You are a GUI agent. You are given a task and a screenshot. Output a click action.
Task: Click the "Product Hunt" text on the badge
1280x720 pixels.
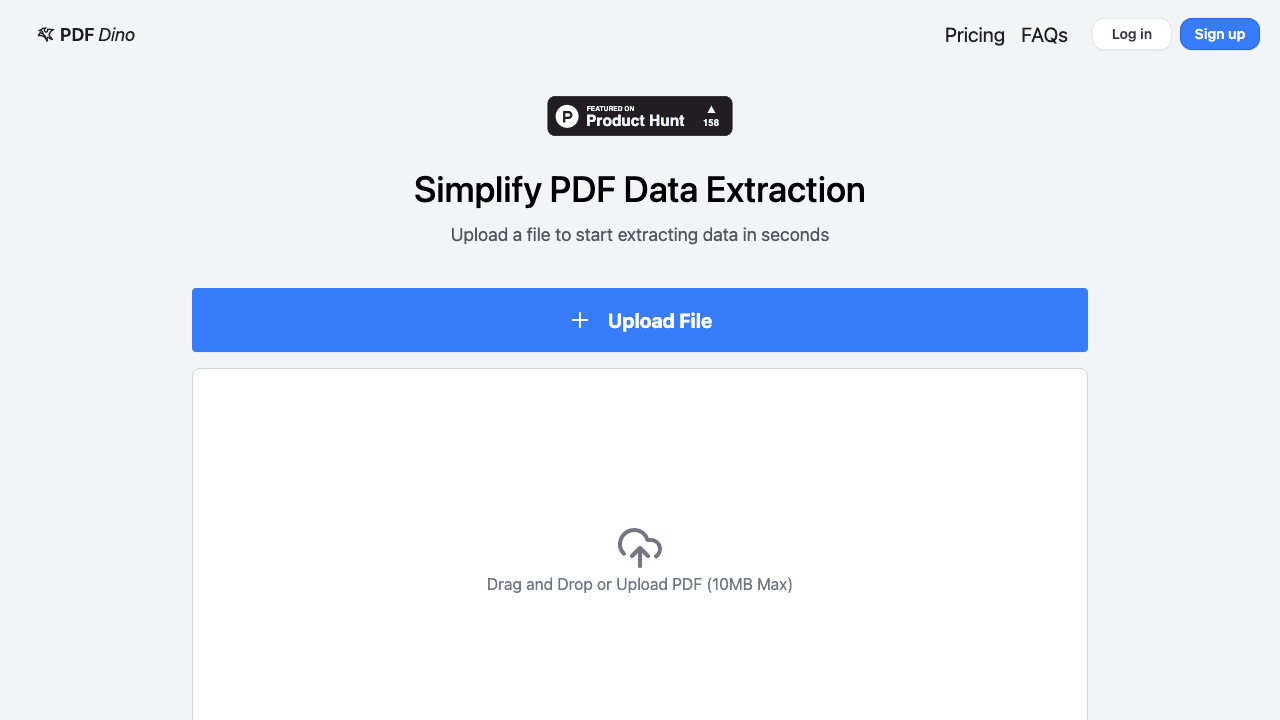click(x=635, y=121)
